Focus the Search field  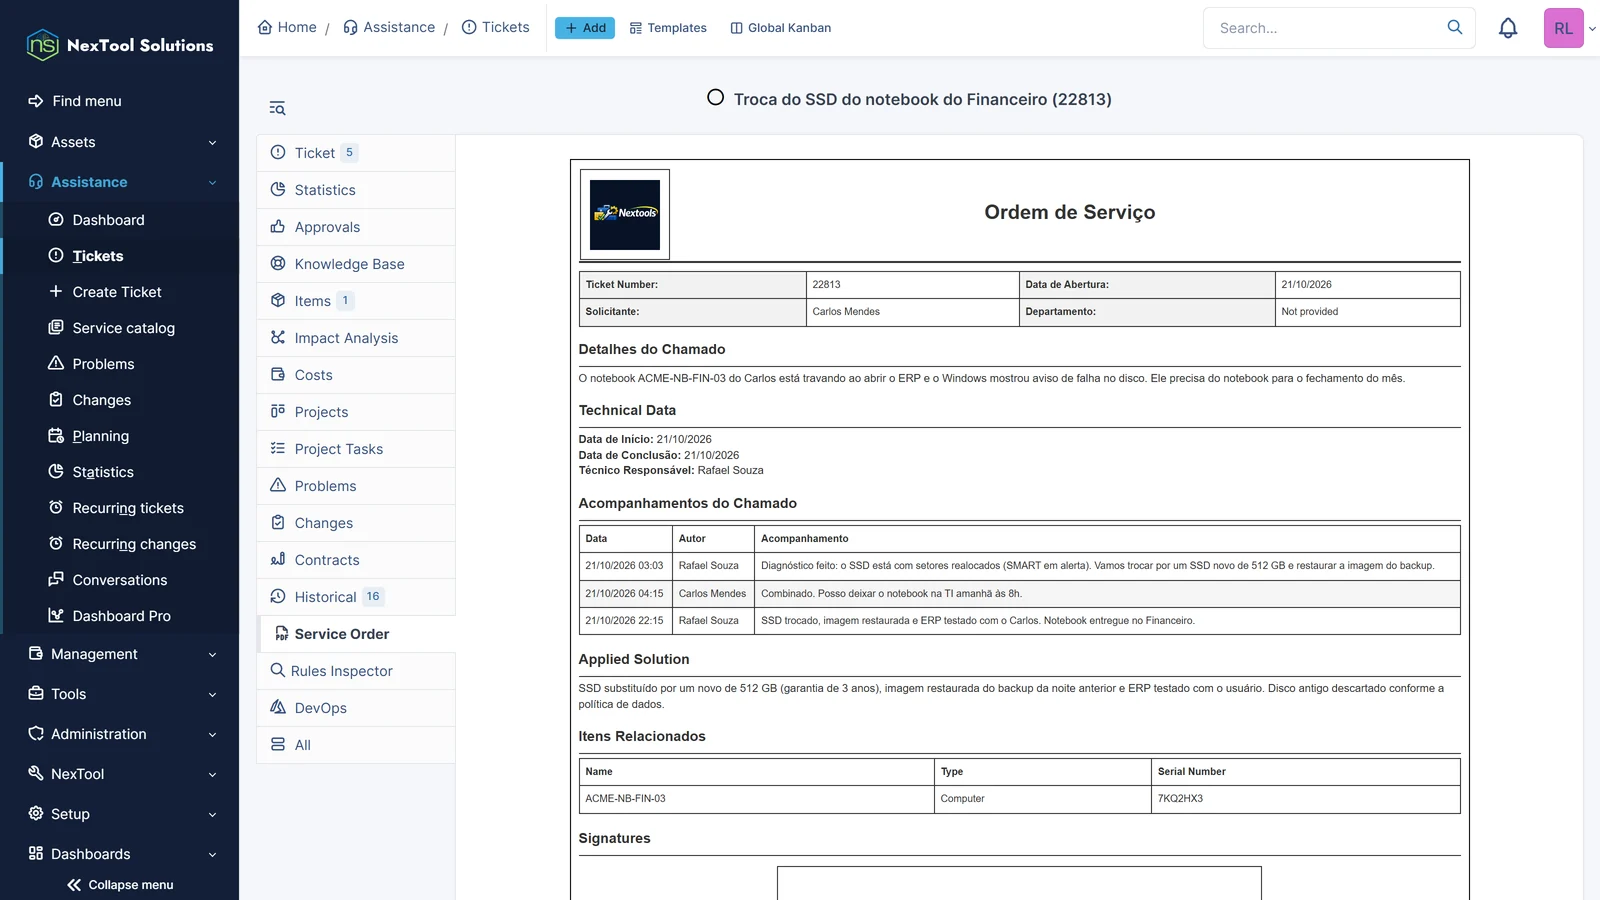[1327, 28]
